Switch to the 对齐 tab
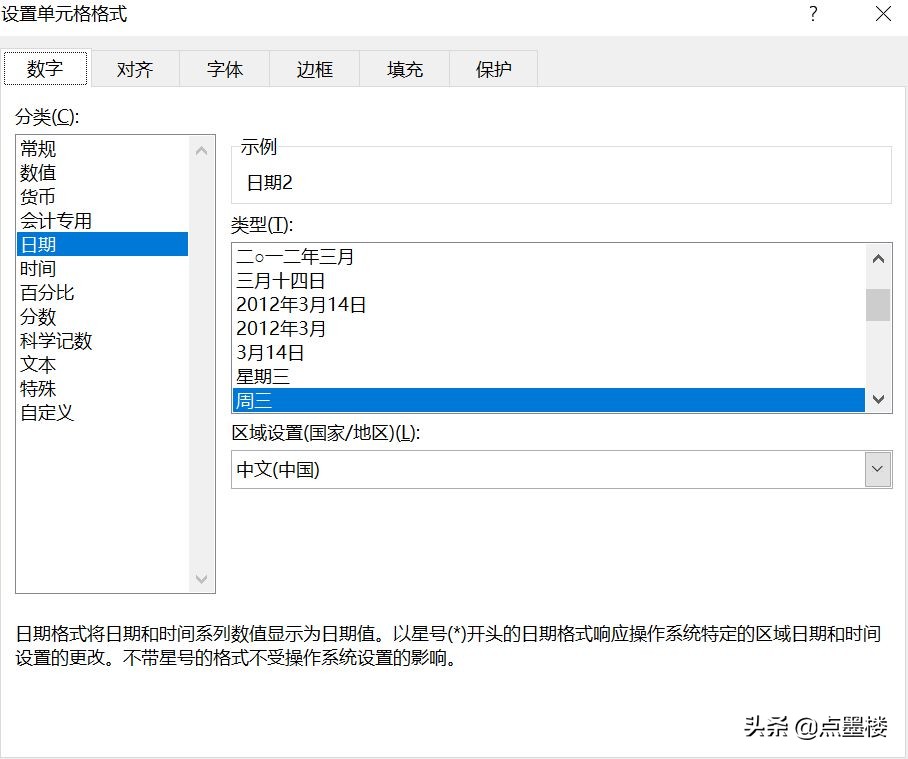The width and height of the screenshot is (908, 759). point(135,68)
